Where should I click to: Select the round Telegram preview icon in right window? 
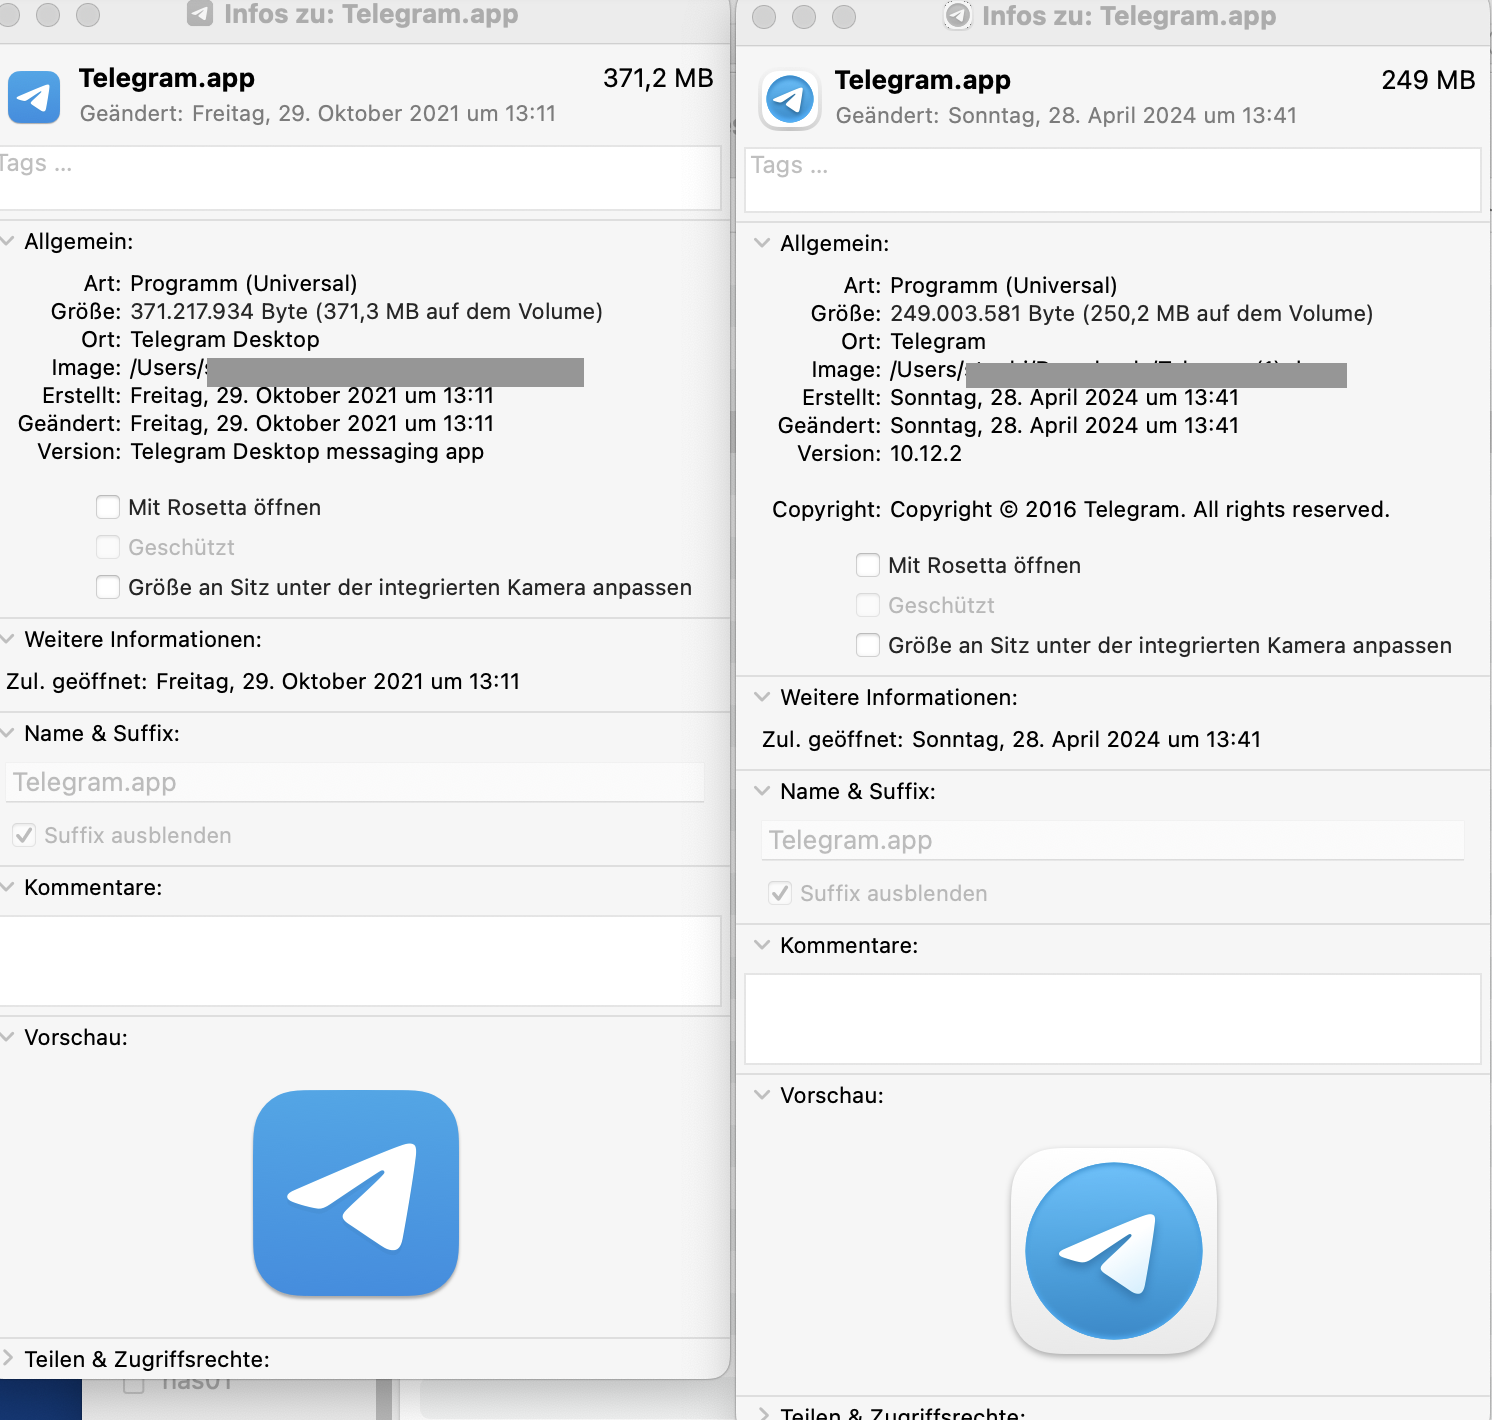(x=1114, y=1251)
